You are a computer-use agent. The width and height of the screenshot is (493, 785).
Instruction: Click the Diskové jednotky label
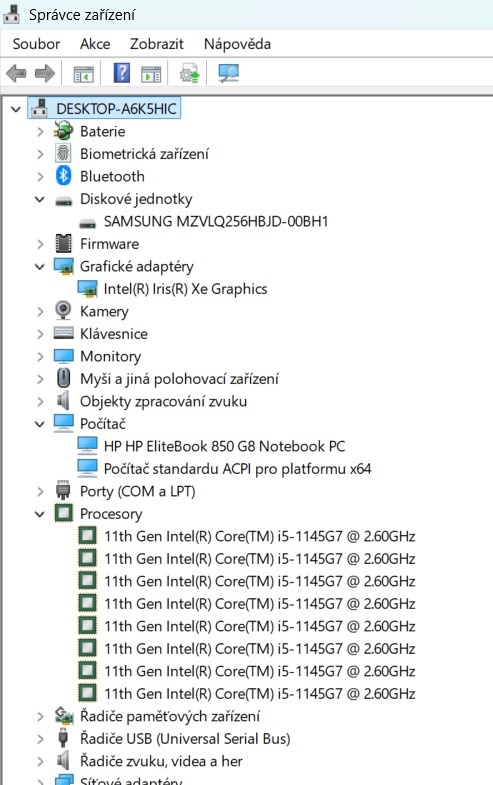point(136,199)
